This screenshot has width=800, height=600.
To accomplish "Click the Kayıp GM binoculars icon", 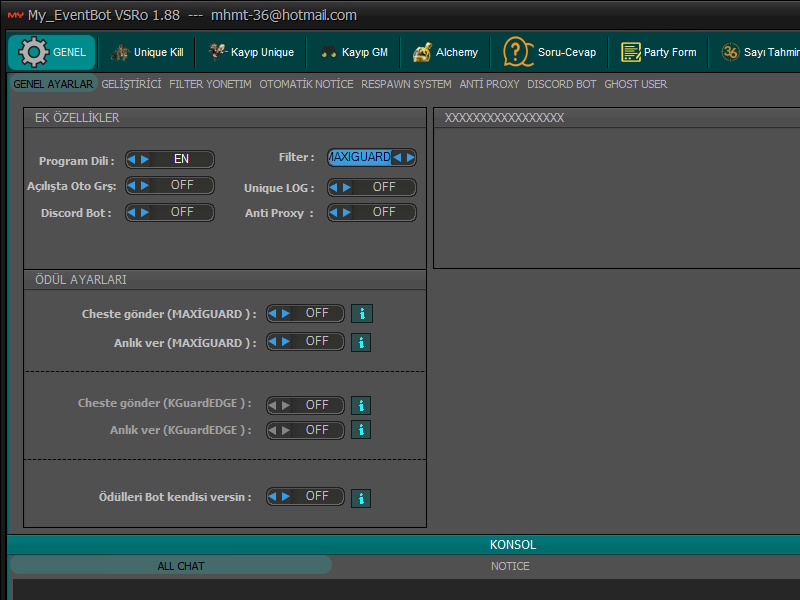I will (329, 52).
